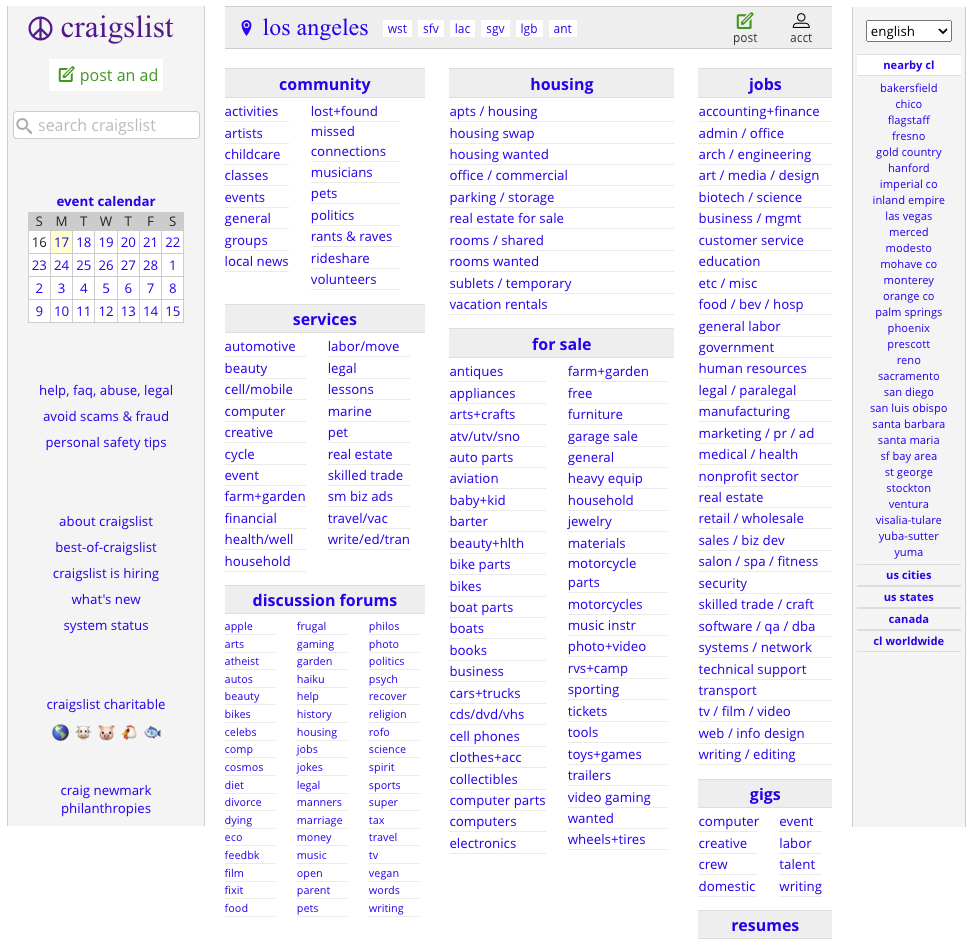Open best-of-craigslist

tap(105, 547)
